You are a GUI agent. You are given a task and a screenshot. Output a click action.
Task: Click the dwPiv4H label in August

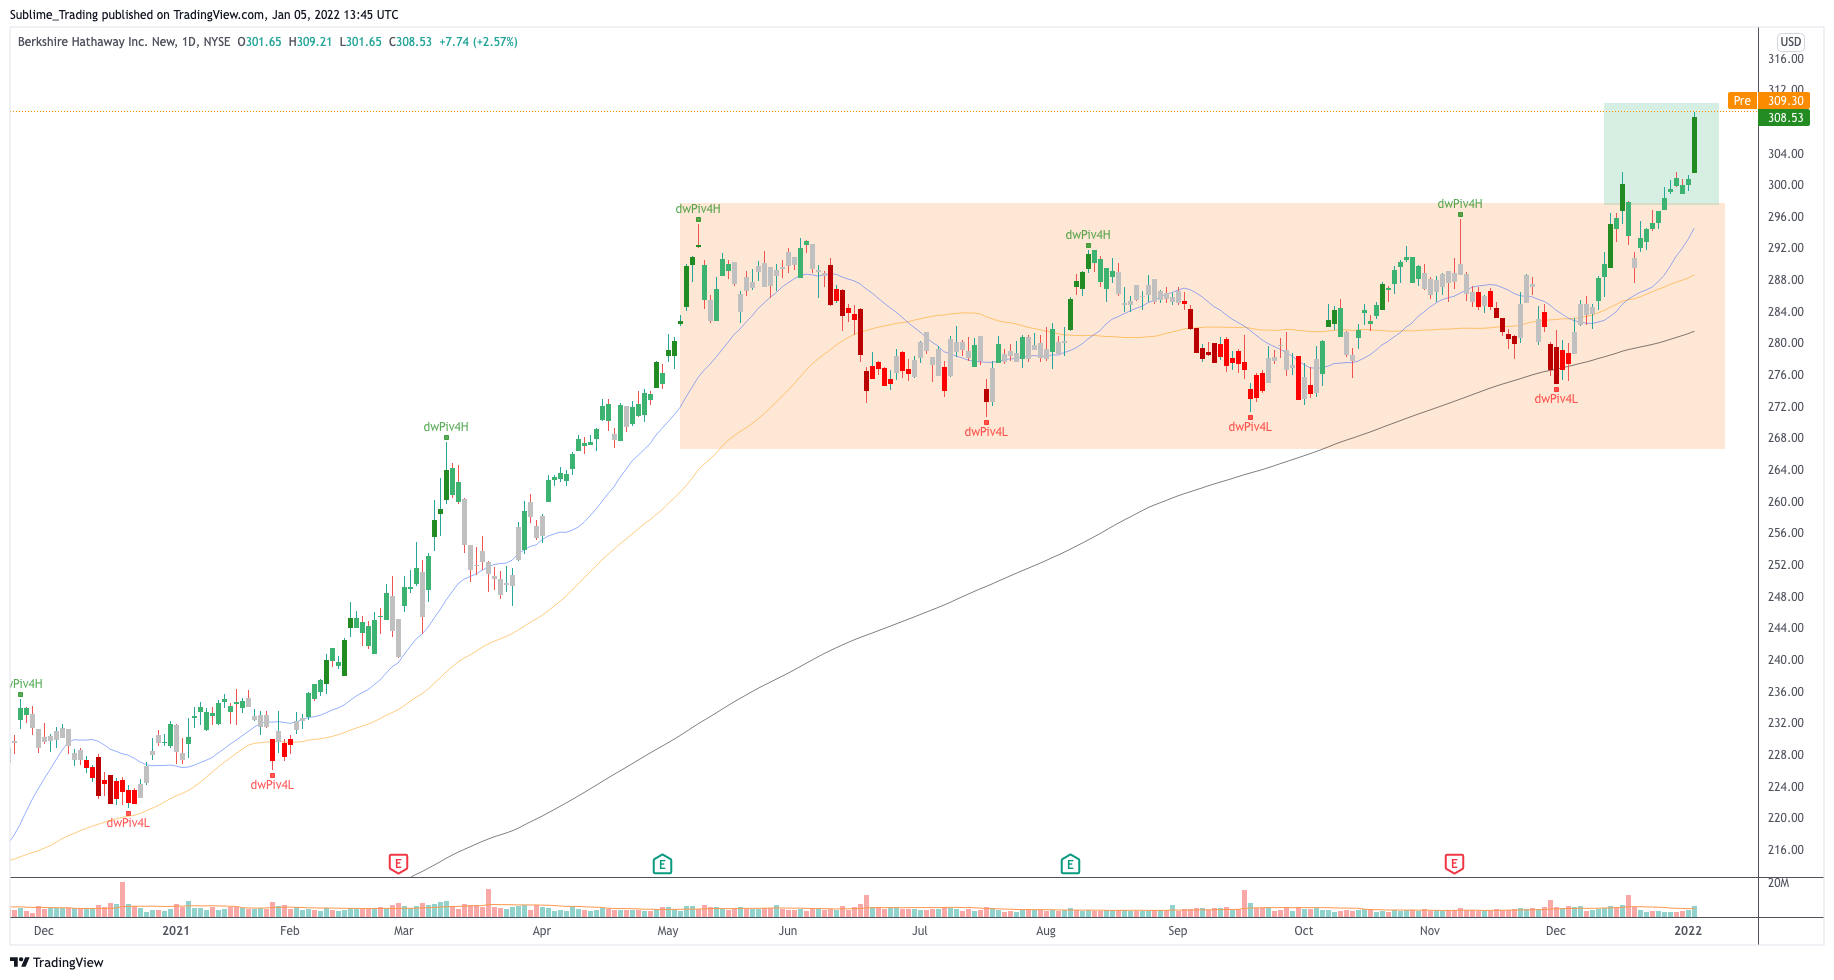(1088, 235)
